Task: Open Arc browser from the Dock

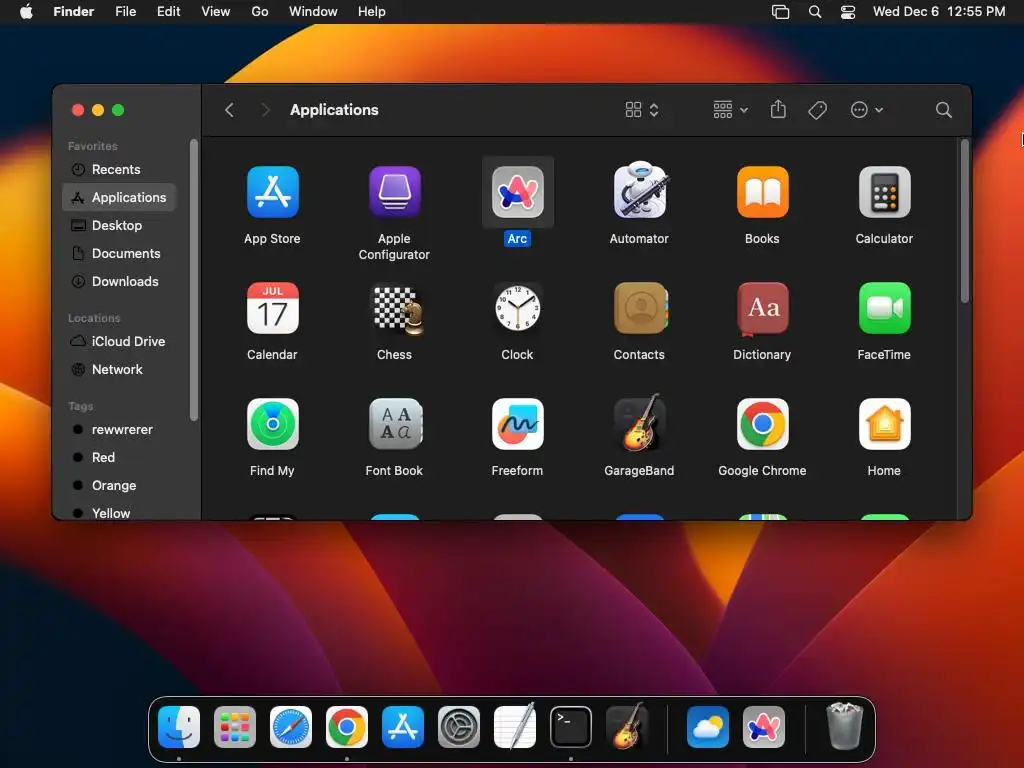Action: tap(763, 727)
